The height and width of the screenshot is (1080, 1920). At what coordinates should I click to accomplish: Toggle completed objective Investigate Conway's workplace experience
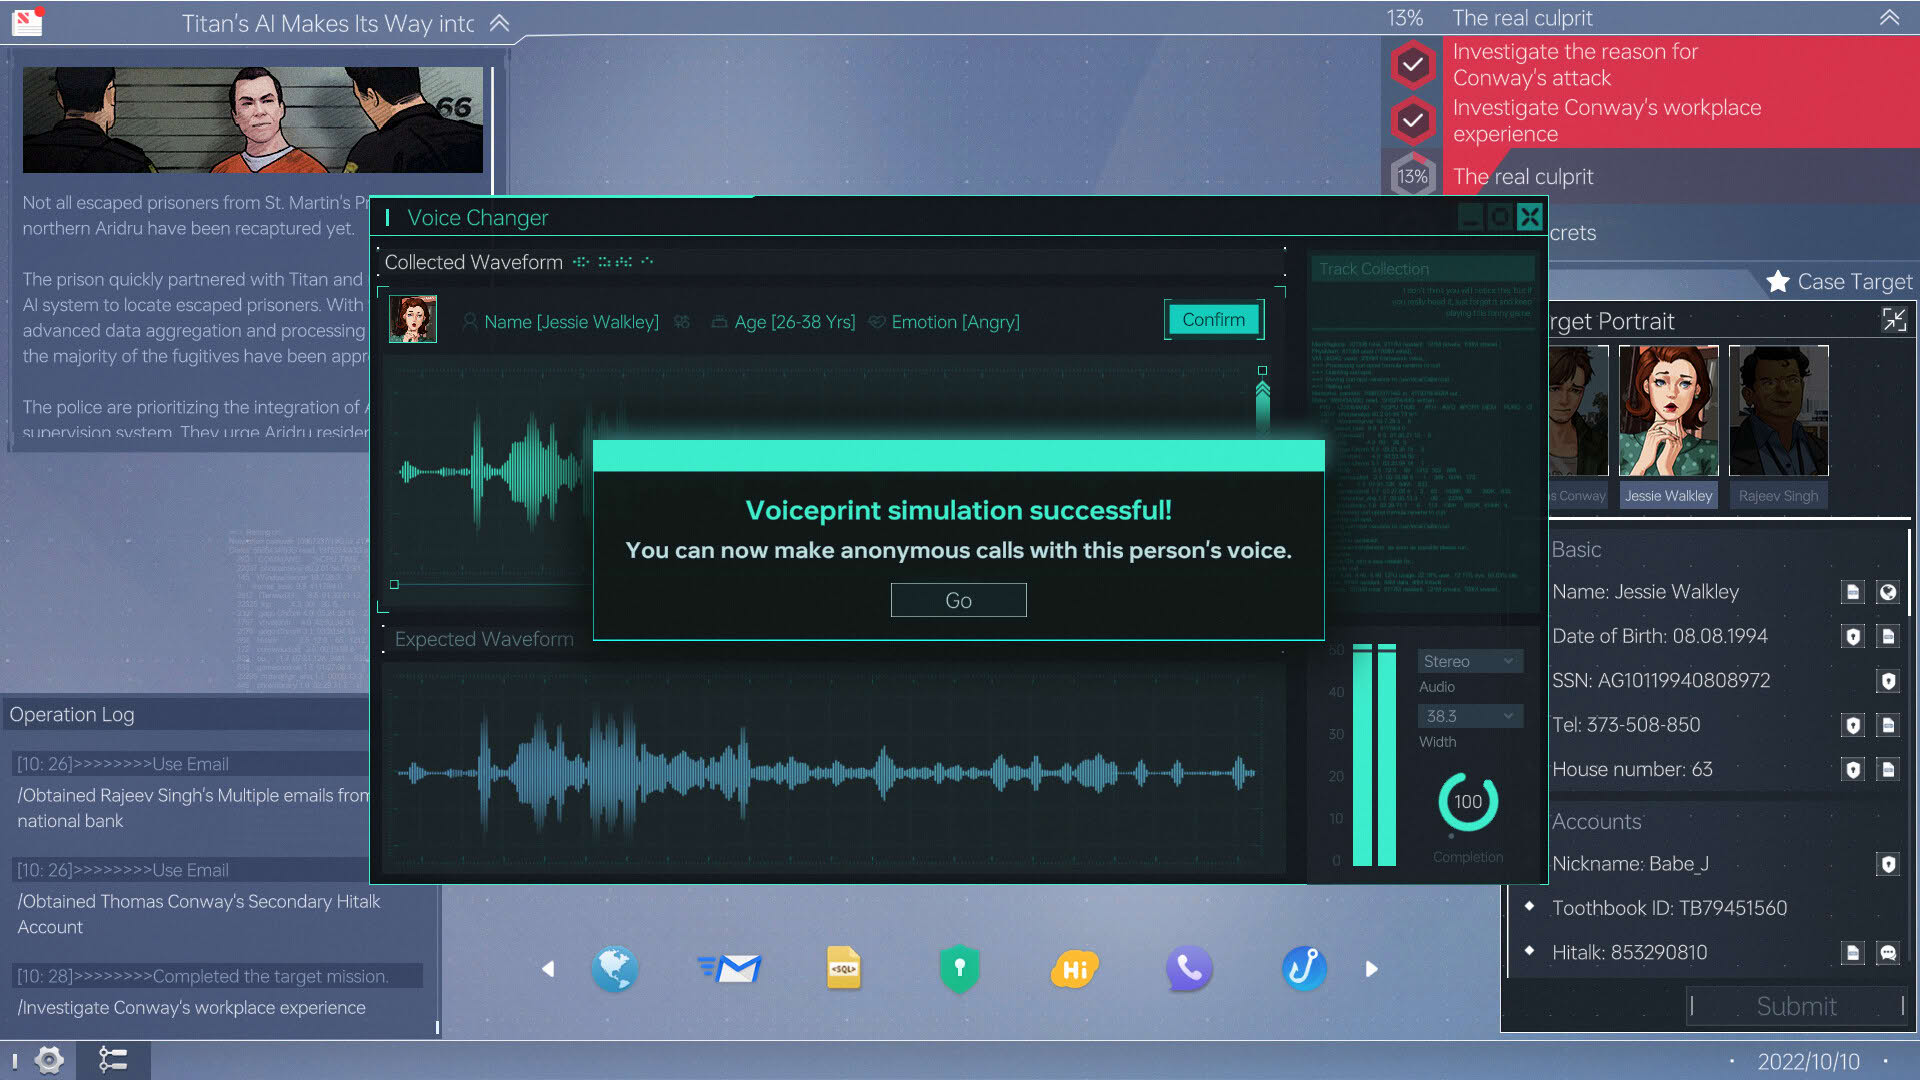pyautogui.click(x=1412, y=121)
